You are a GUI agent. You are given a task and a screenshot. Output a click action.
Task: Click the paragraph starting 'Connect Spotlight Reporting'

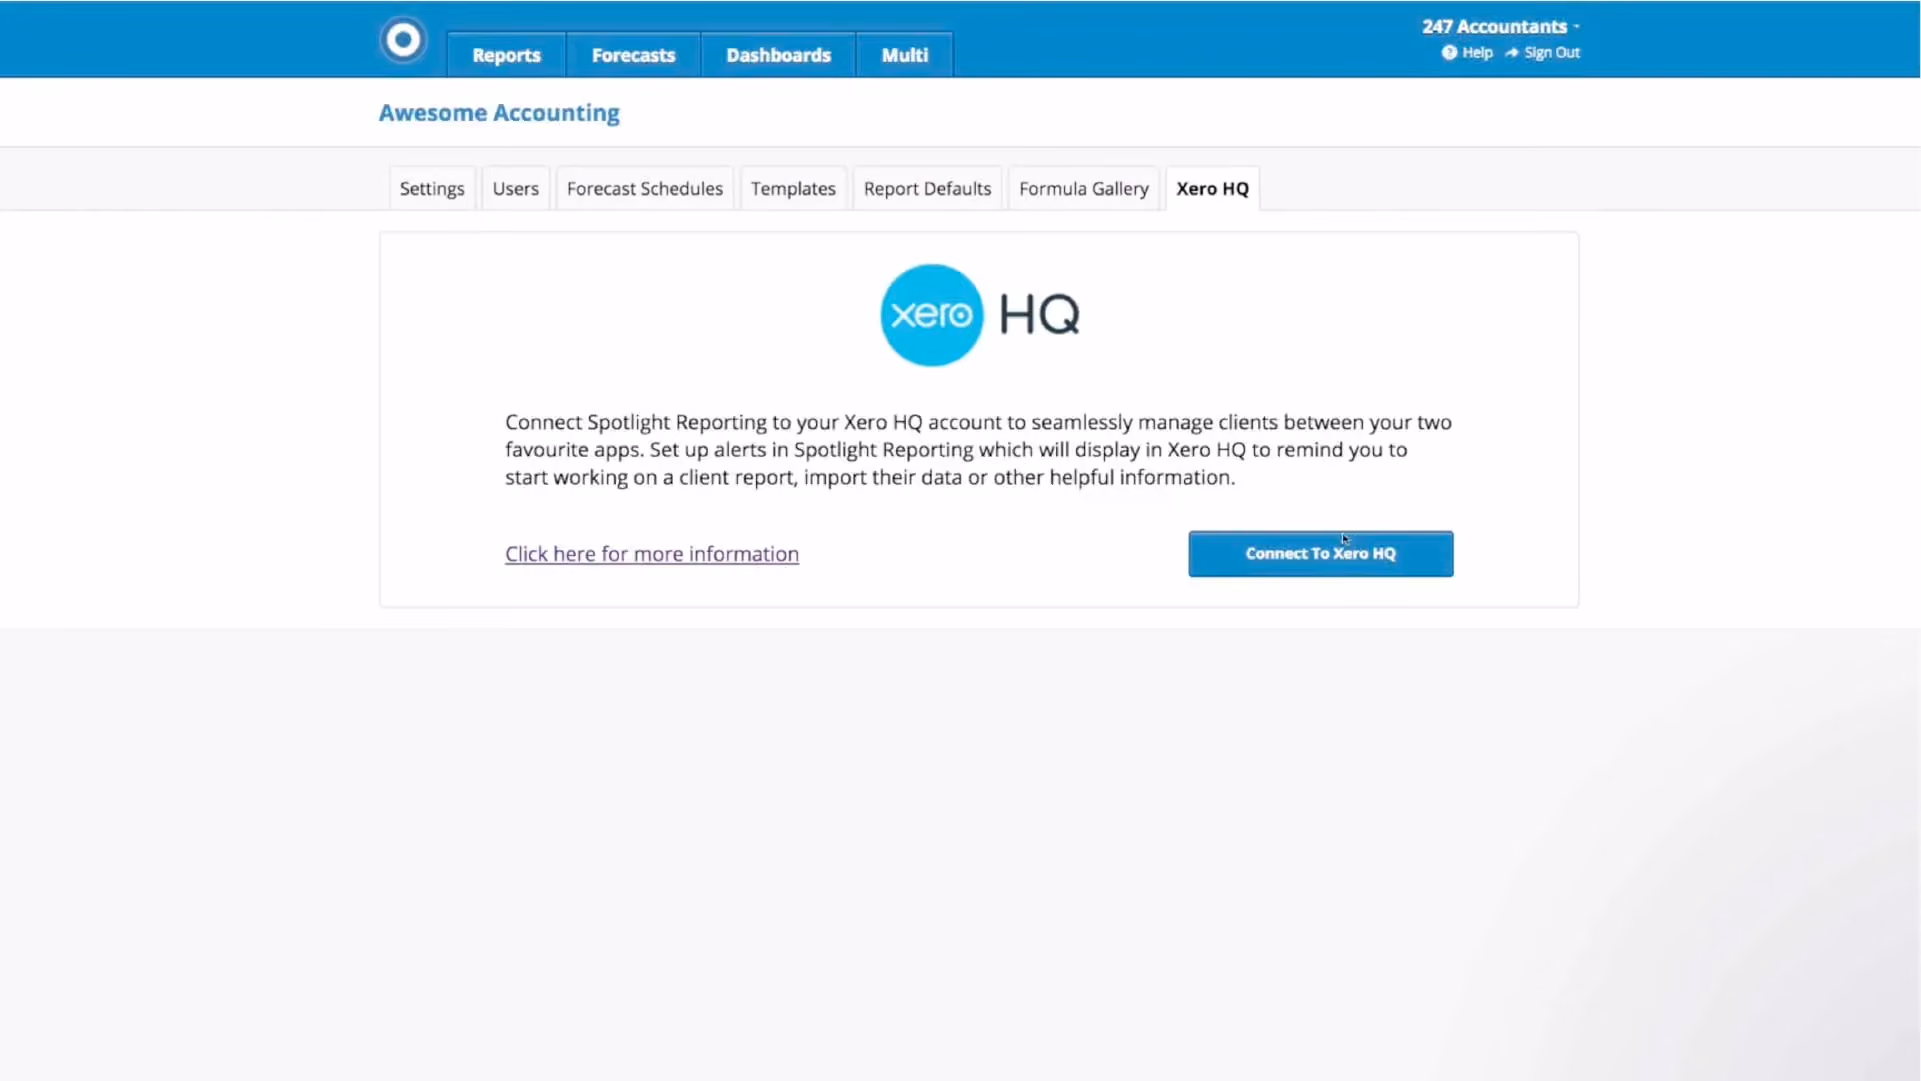tap(978, 450)
